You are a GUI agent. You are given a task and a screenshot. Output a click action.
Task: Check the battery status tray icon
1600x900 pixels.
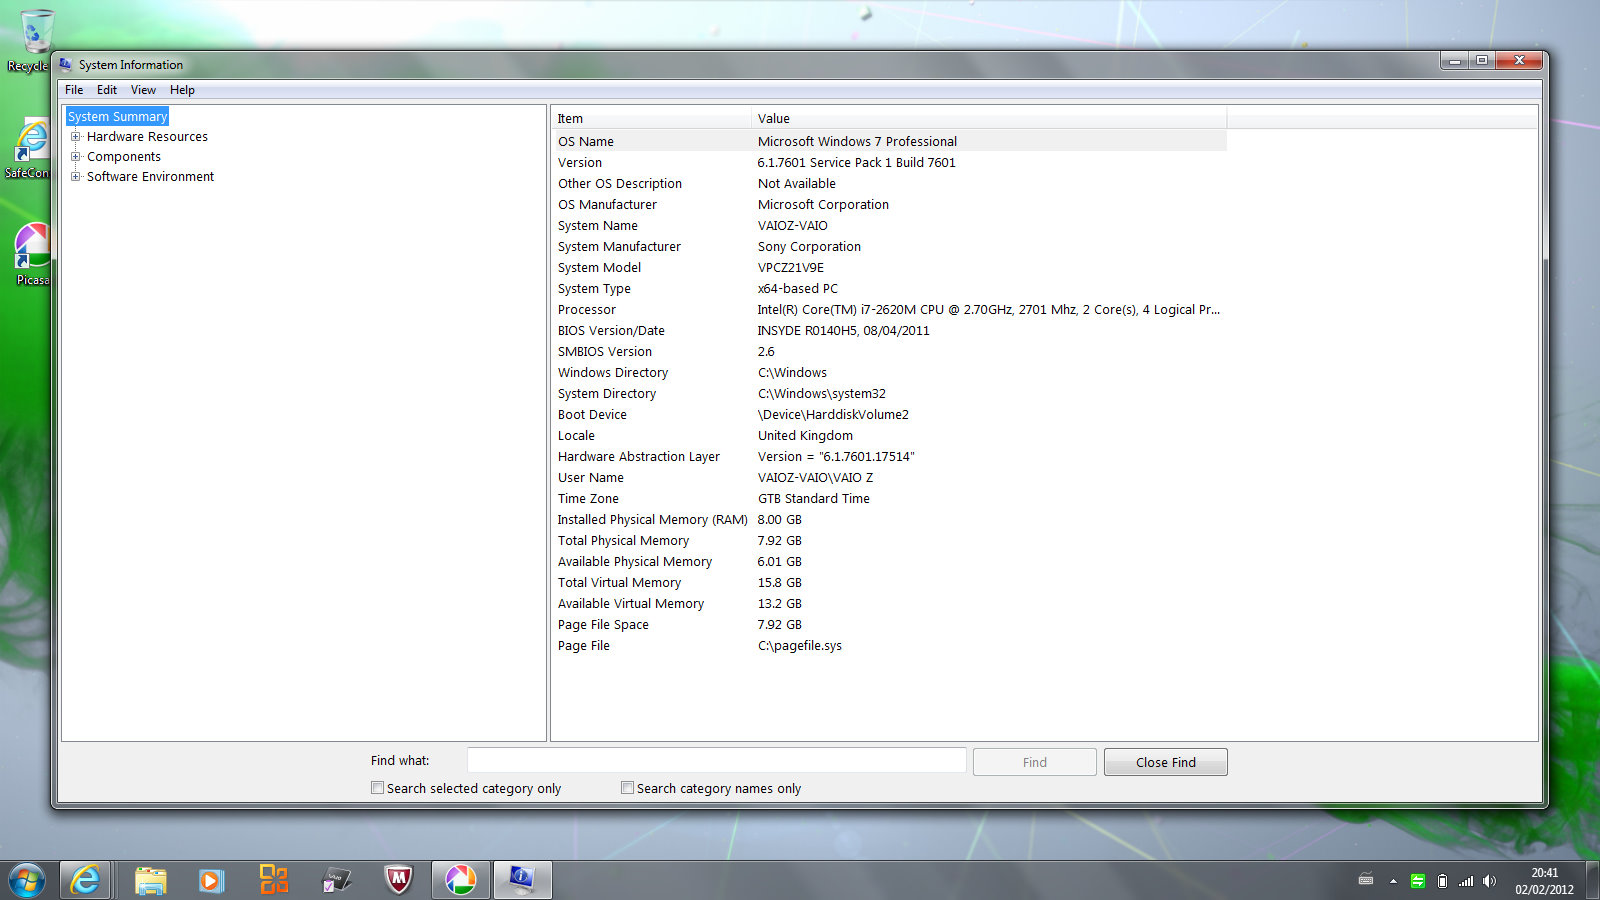coord(1442,881)
